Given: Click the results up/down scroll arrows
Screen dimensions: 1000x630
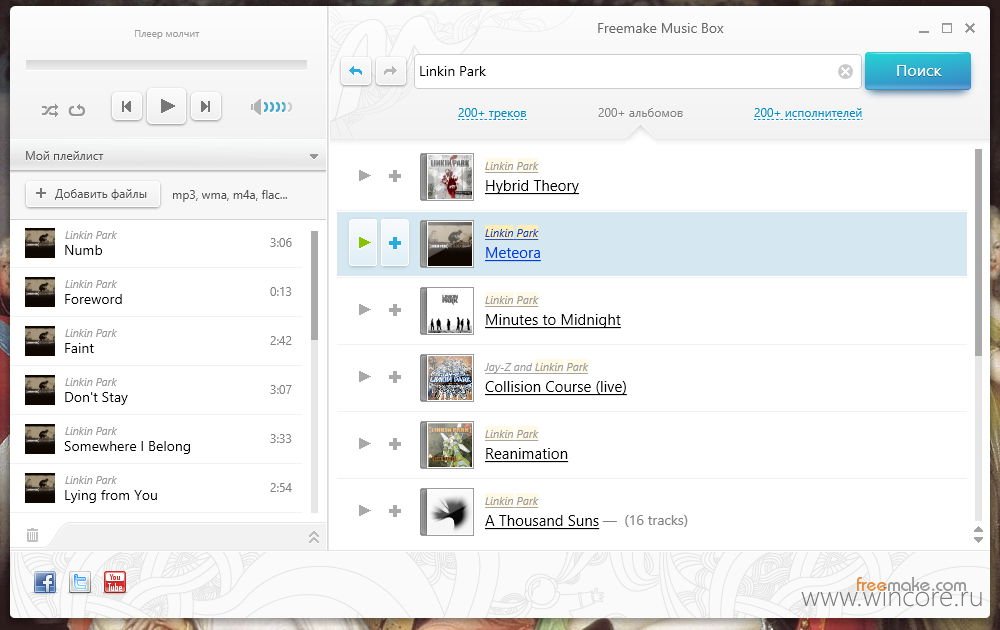Looking at the screenshot, I should coord(978,534).
